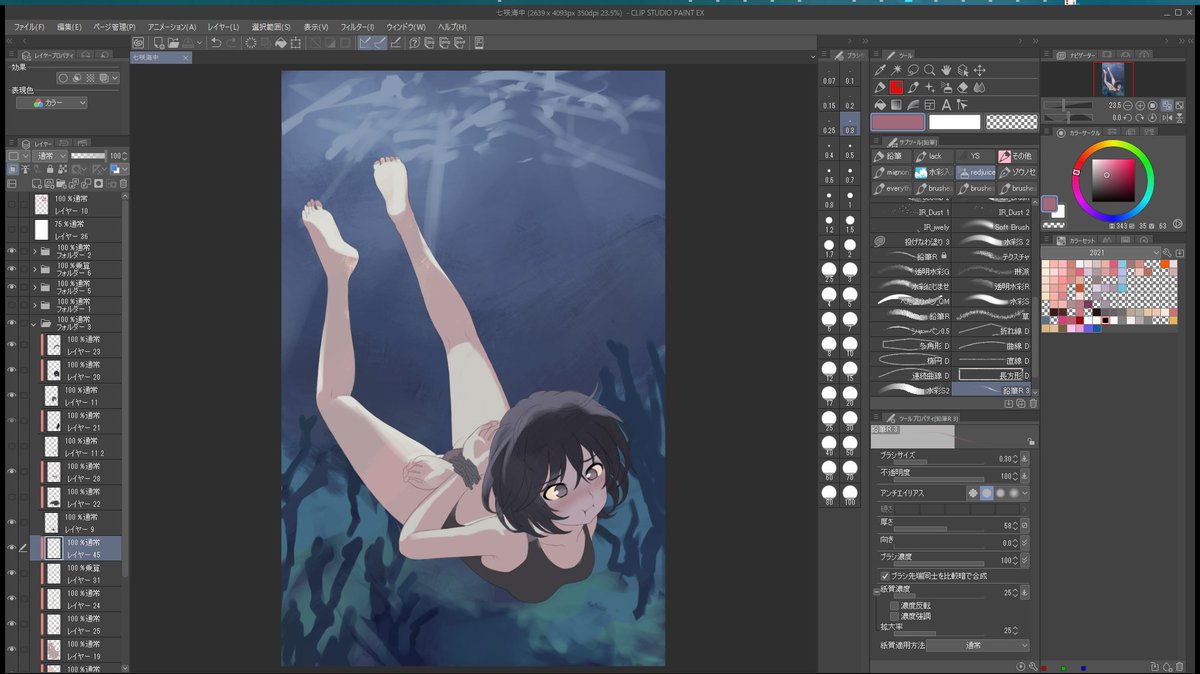This screenshot has height=674, width=1200.
Task: Select the Soft Brush sub tool
Action: [992, 227]
